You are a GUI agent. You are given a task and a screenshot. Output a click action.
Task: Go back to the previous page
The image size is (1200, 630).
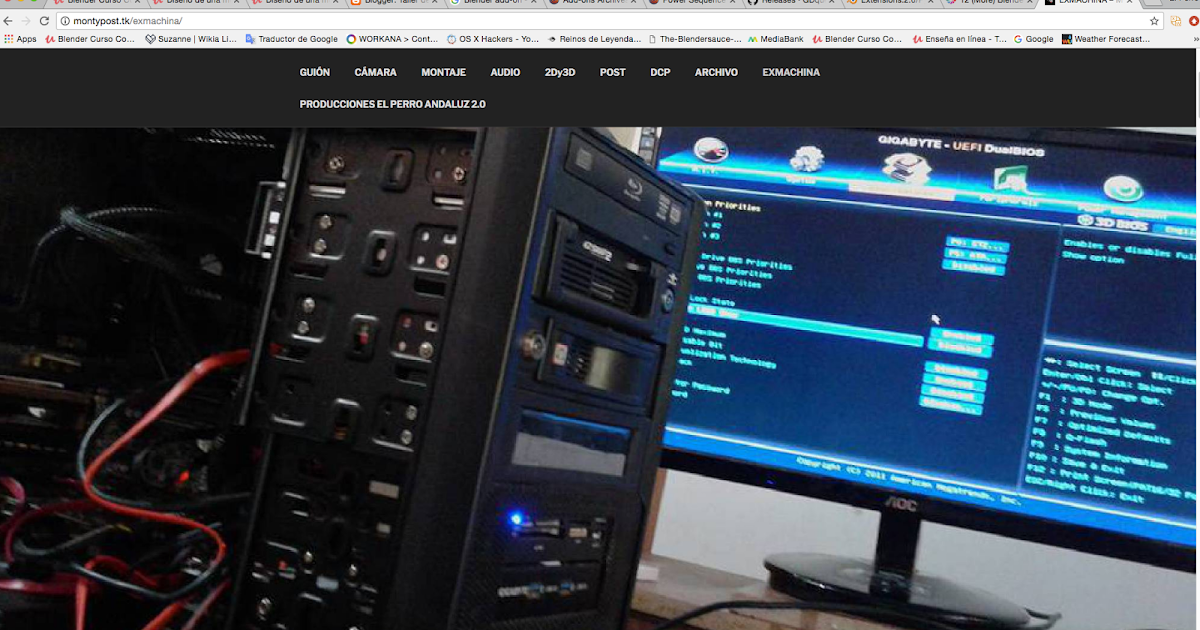tap(9, 21)
